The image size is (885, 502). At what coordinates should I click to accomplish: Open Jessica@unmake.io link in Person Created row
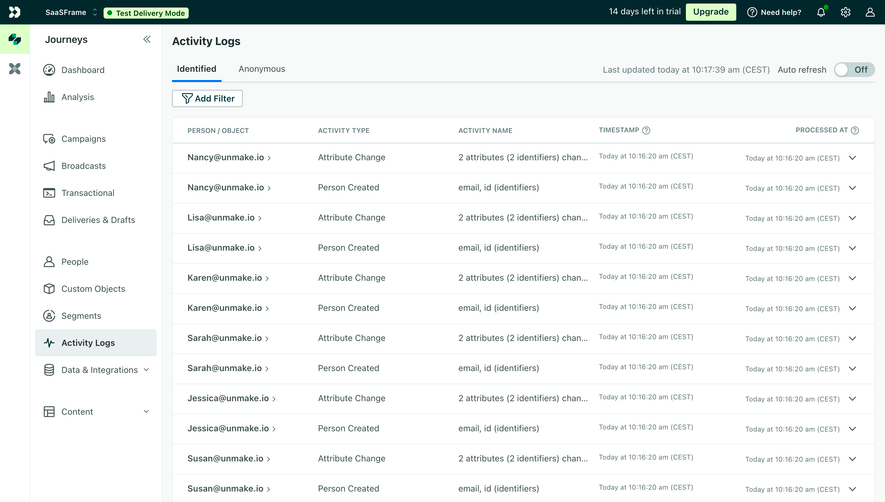(x=231, y=429)
